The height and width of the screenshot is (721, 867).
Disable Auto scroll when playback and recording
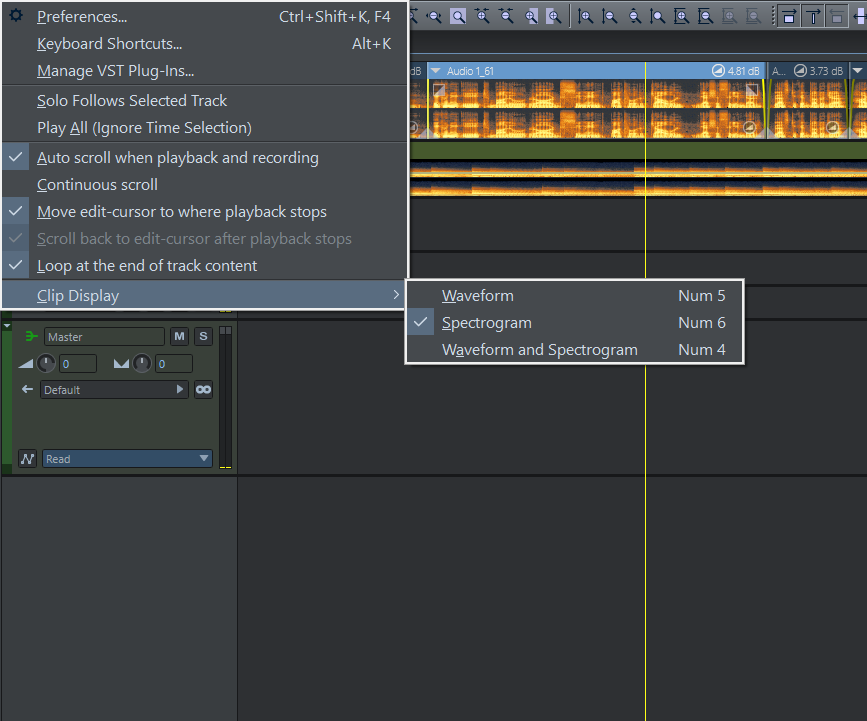[177, 158]
